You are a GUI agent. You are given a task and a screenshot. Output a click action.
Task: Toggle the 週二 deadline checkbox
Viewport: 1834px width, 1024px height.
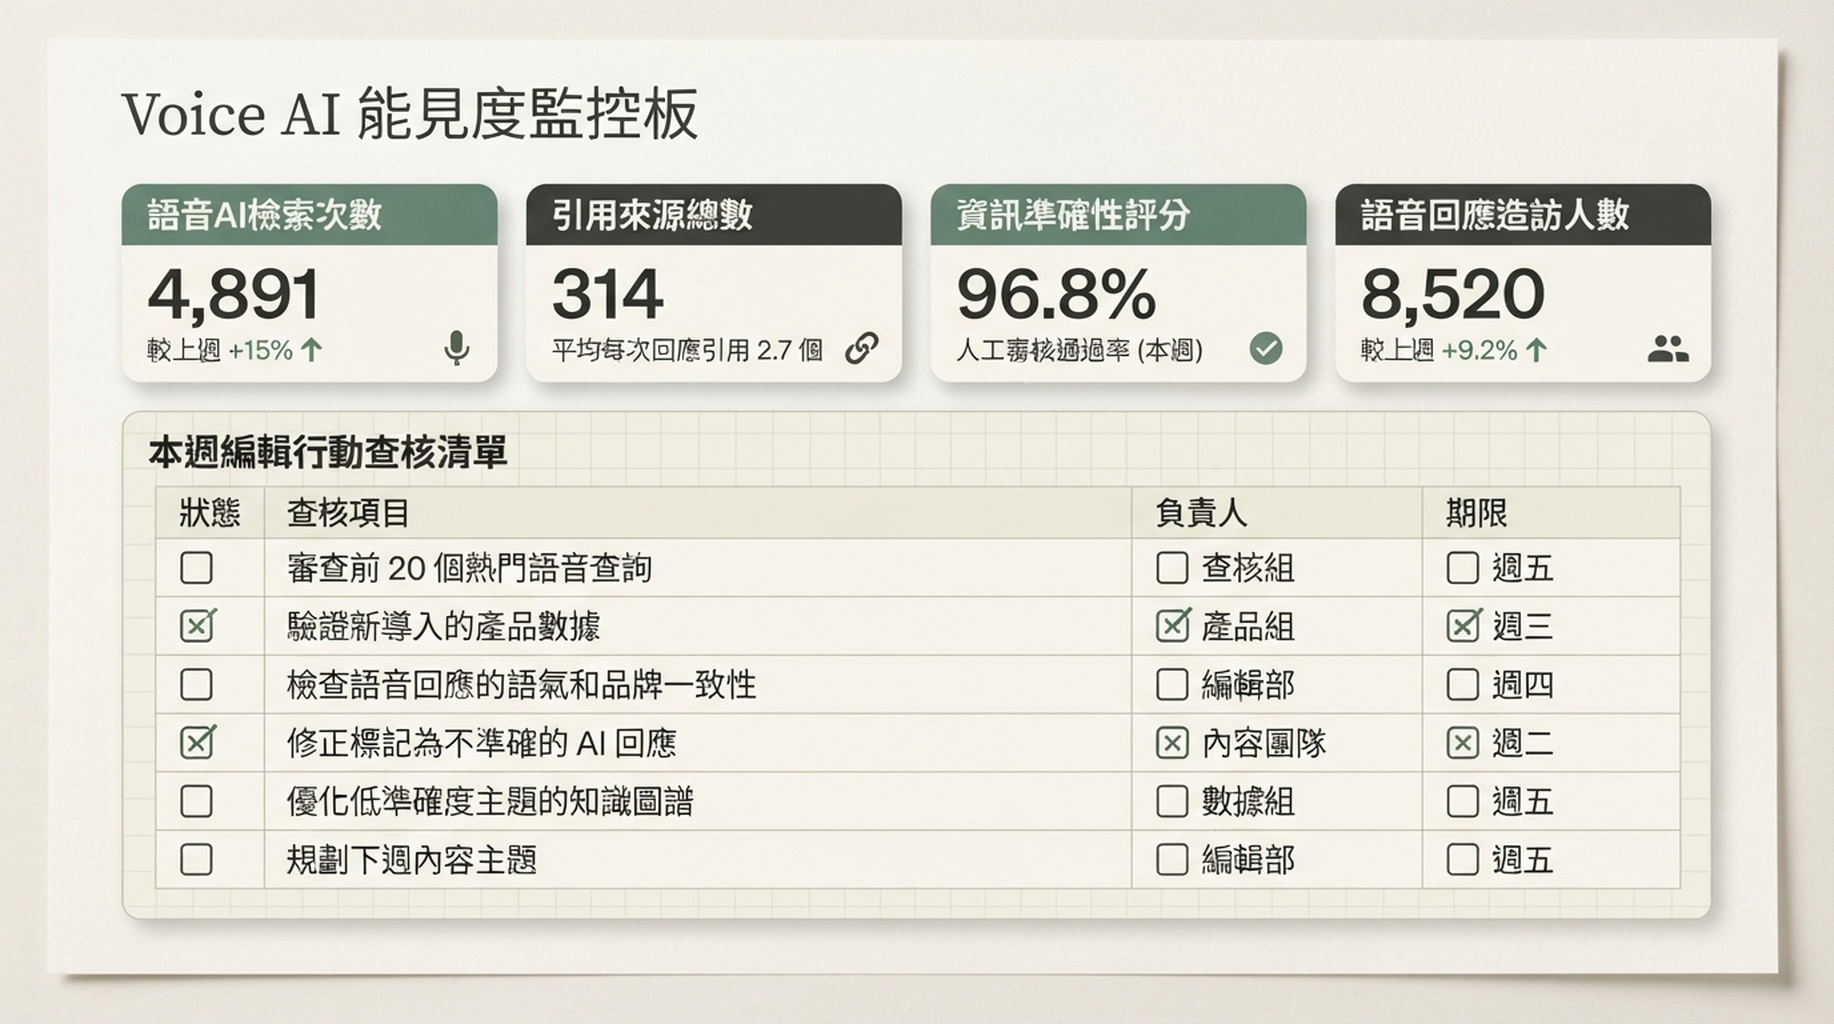1463,743
